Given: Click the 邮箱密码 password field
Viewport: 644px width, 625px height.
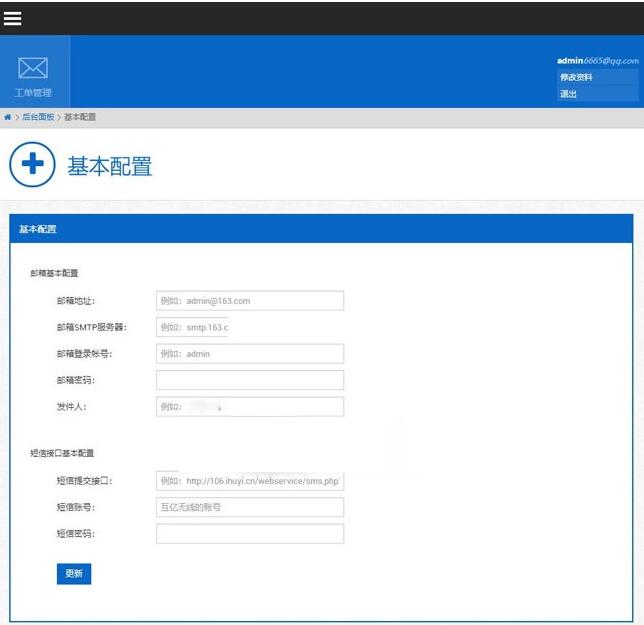Looking at the screenshot, I should point(250,380).
